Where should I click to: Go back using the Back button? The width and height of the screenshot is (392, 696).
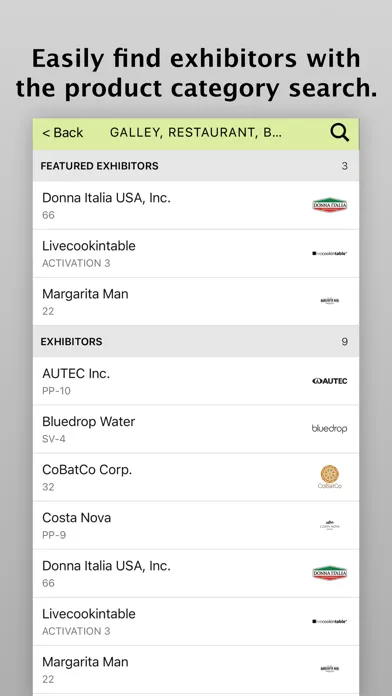point(63,133)
